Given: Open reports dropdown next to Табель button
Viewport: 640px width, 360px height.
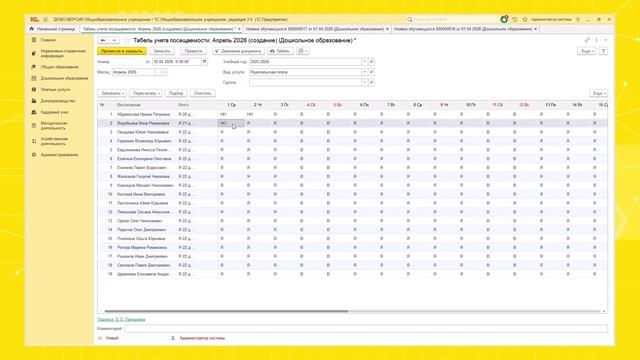Looking at the screenshot, I should pos(302,51).
